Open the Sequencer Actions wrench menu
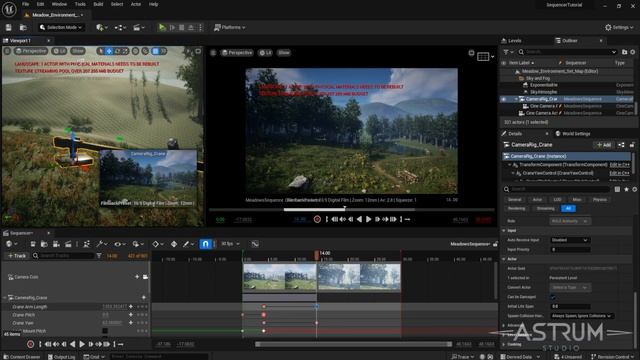Viewport: 640px width, 360px height. (x=101, y=244)
